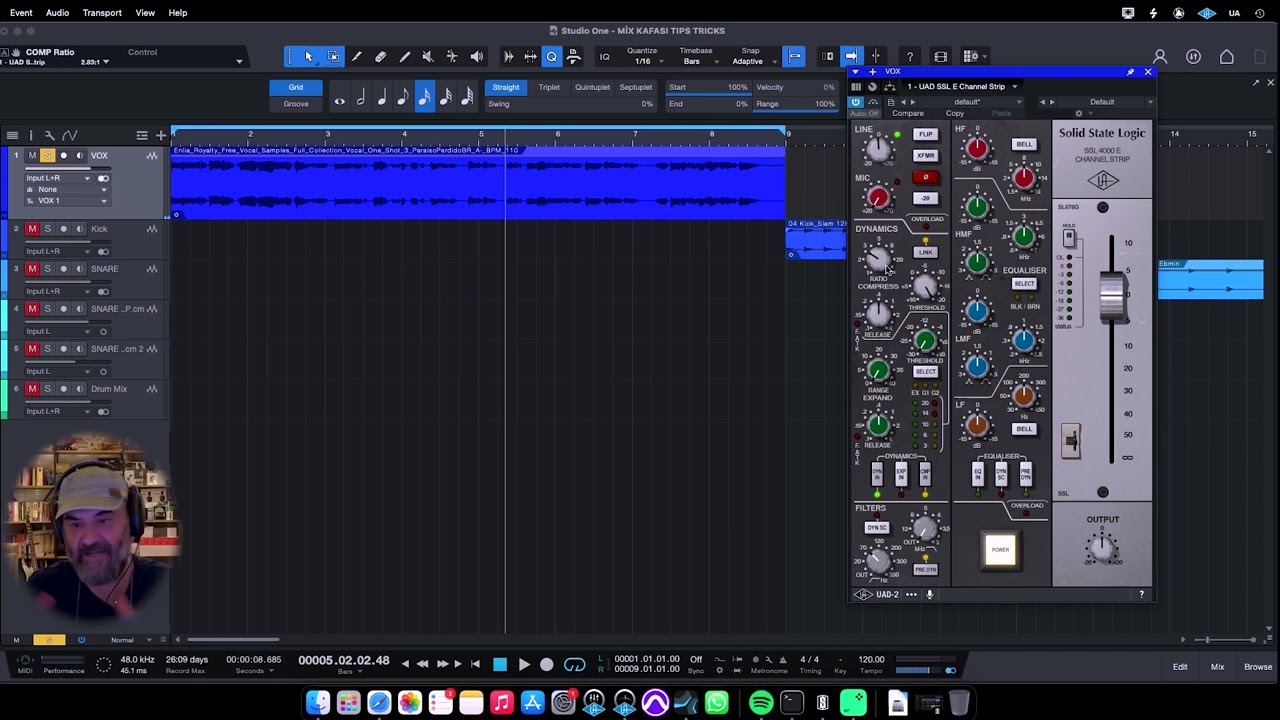Image resolution: width=1280 pixels, height=720 pixels.
Task: Mute the SNARE track
Action: click(x=32, y=269)
